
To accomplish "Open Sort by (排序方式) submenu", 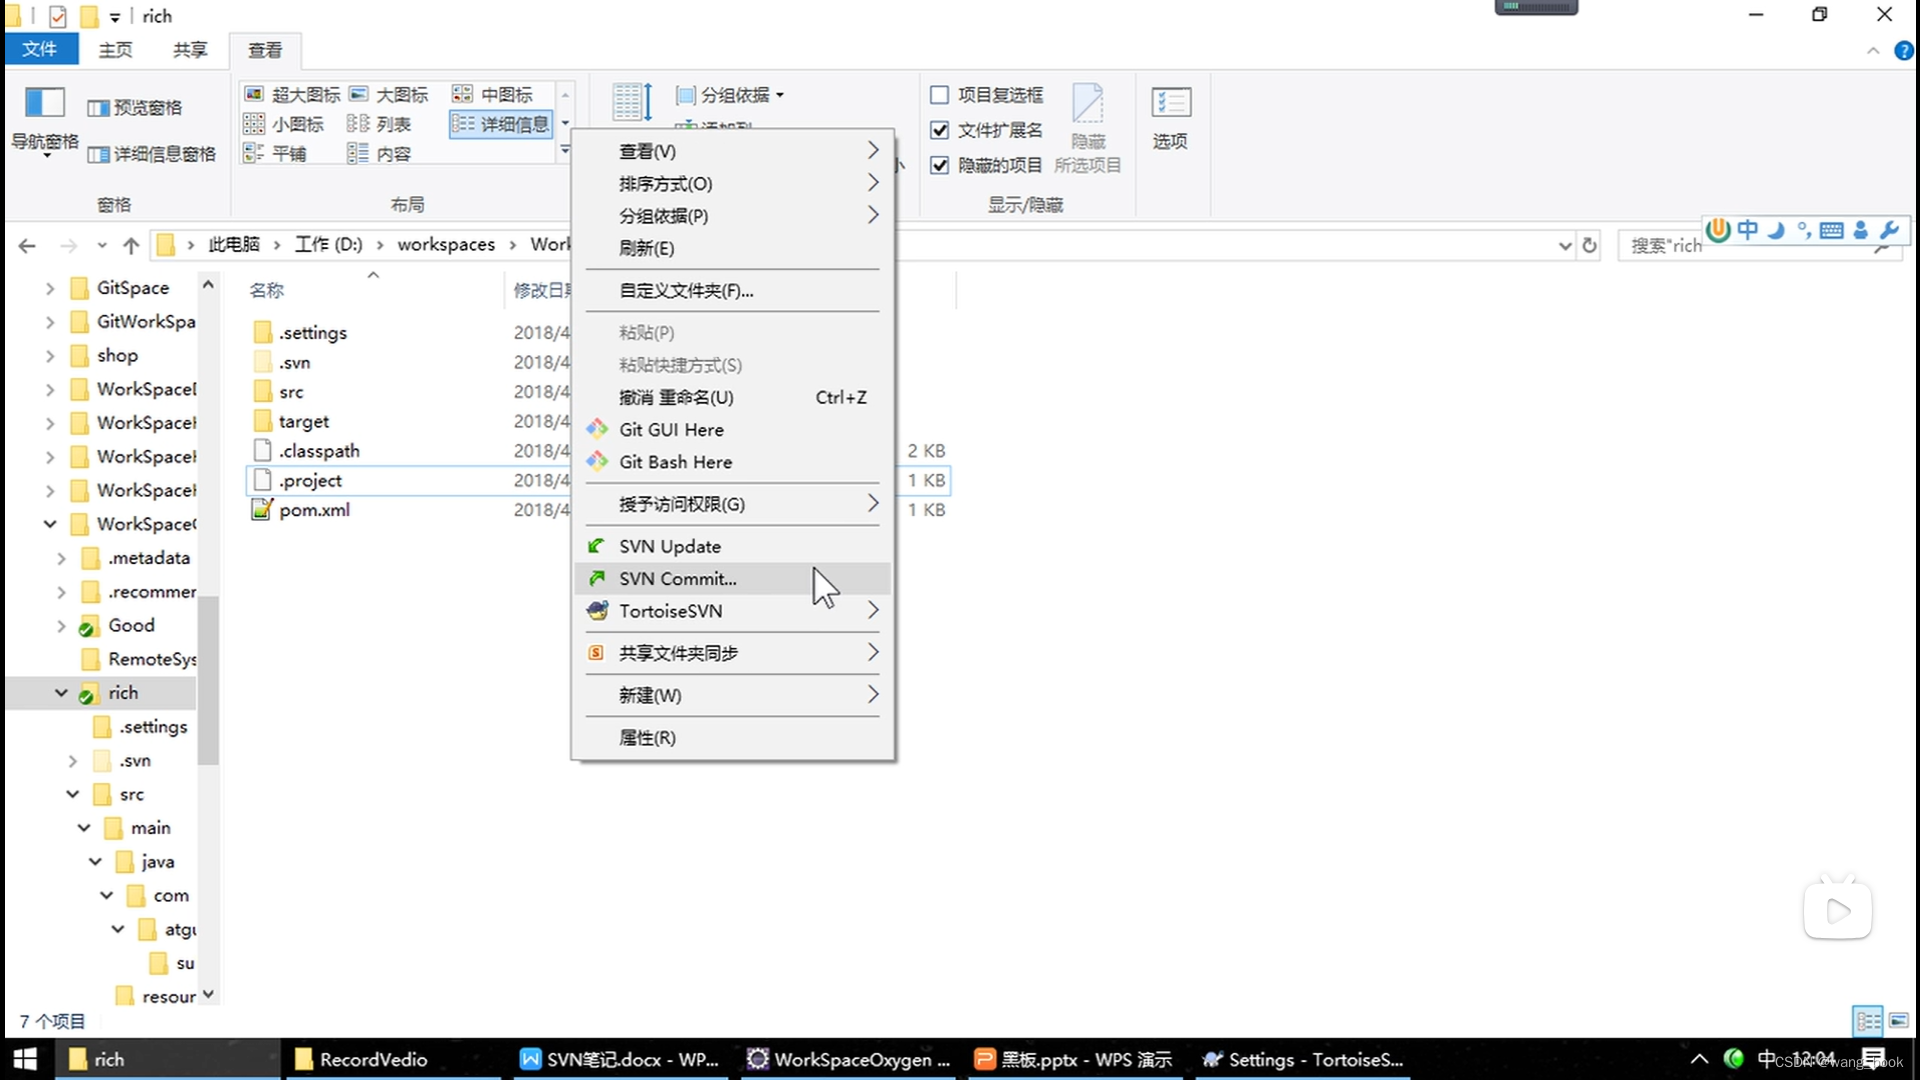I will [733, 184].
